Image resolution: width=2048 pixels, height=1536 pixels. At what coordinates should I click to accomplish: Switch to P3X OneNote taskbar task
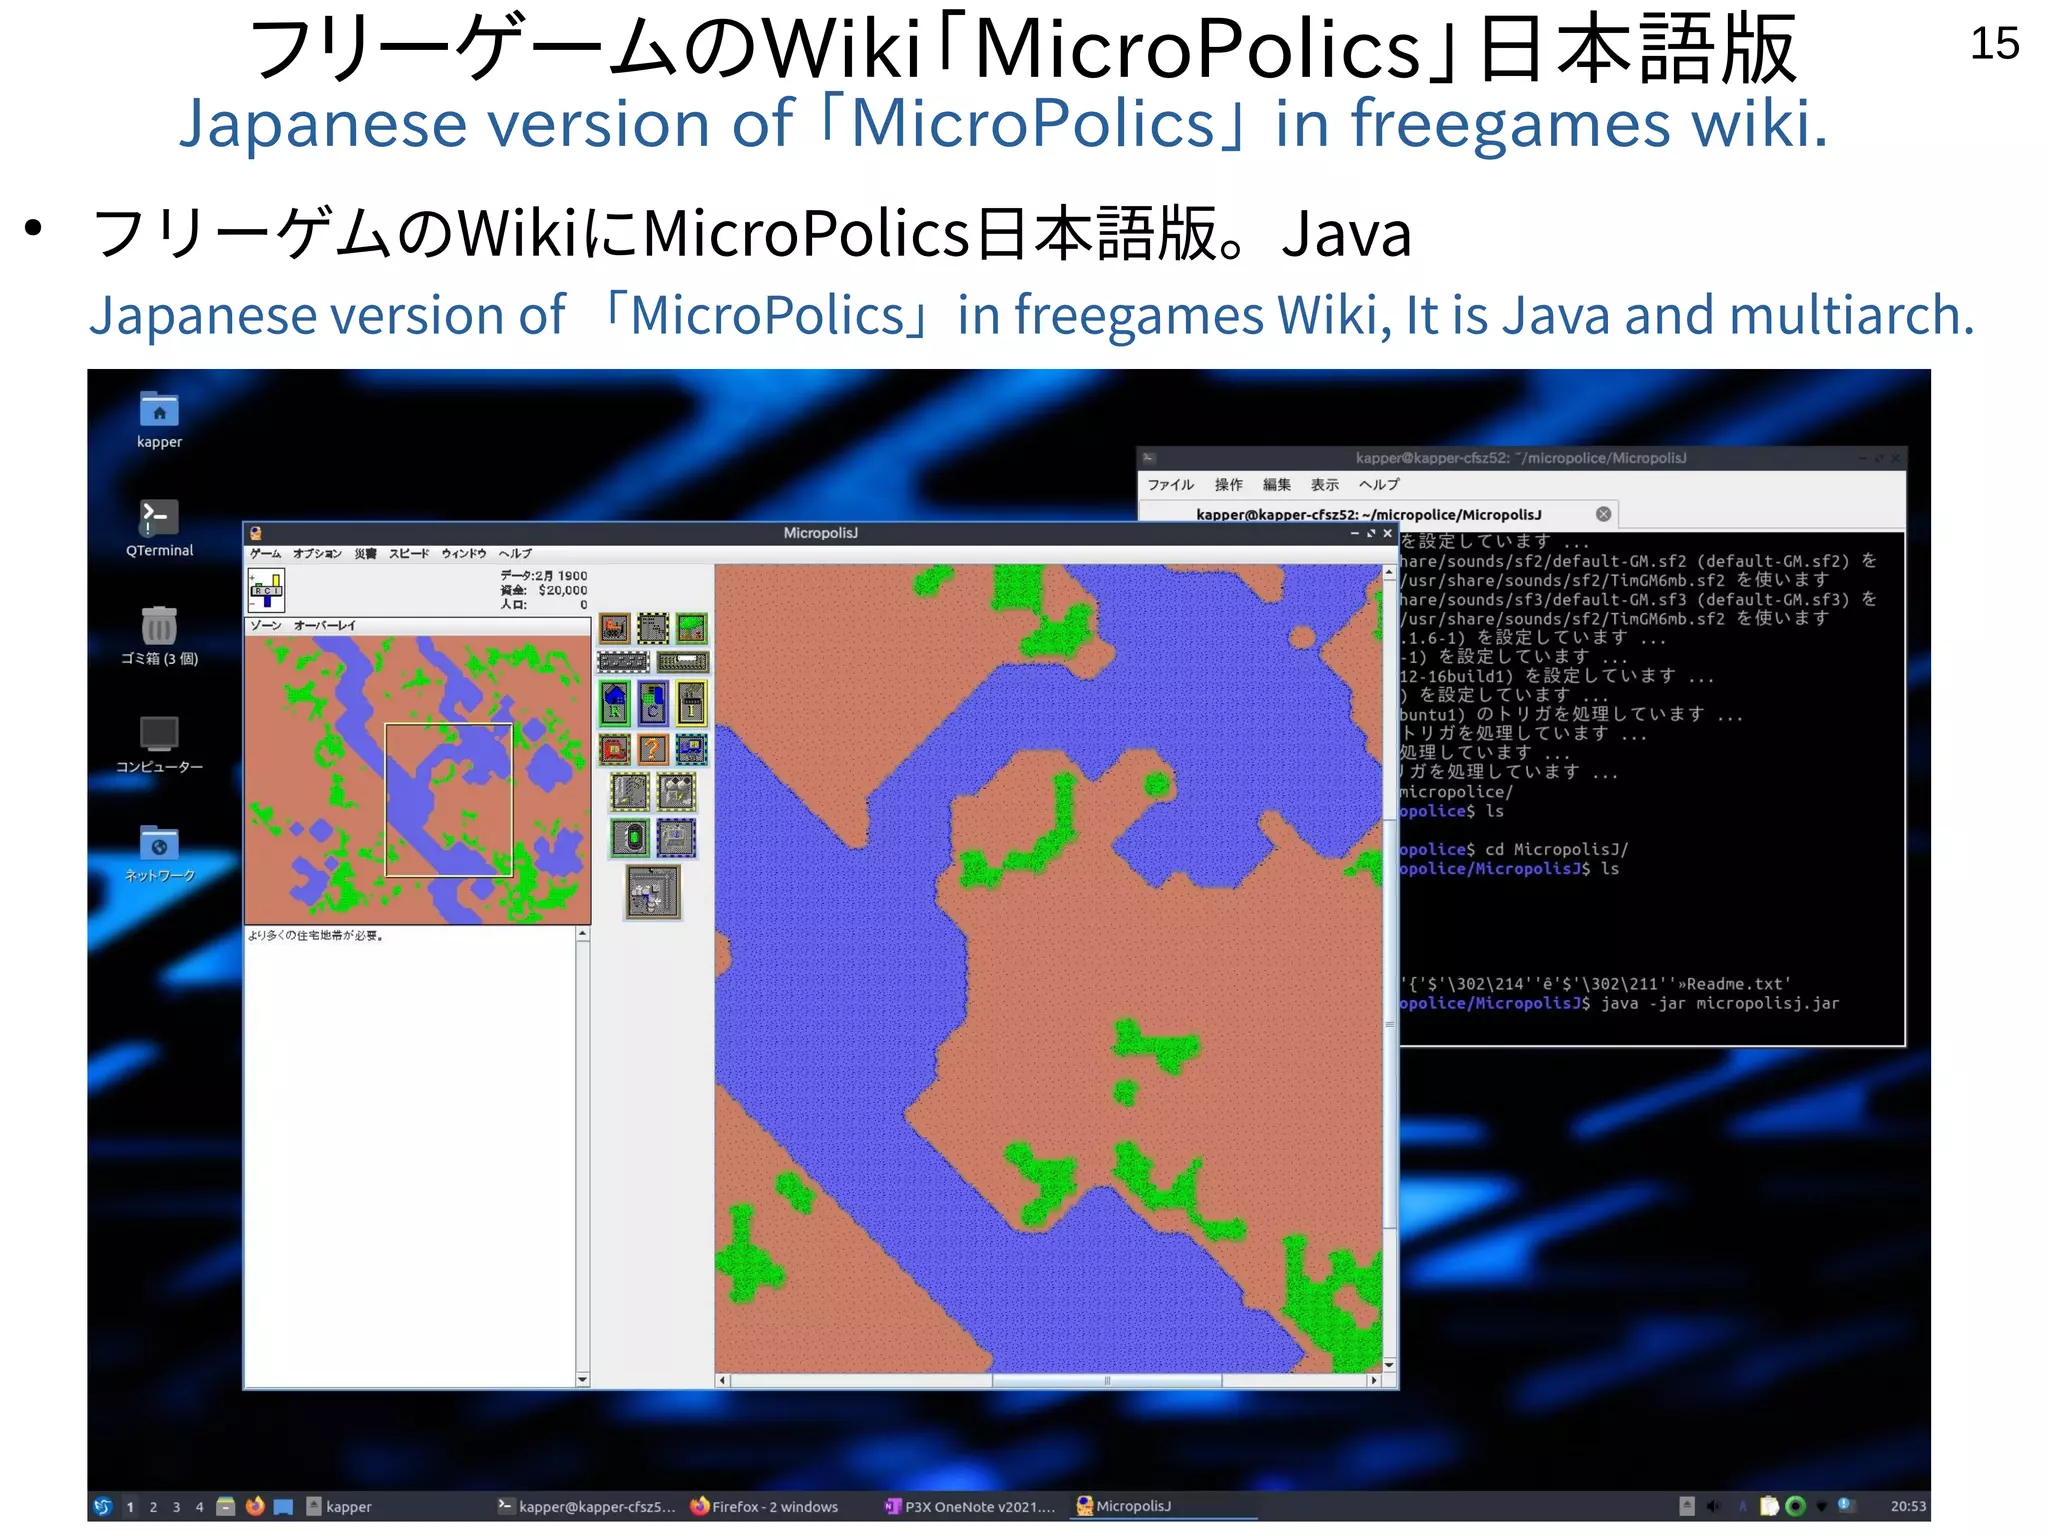pos(970,1506)
